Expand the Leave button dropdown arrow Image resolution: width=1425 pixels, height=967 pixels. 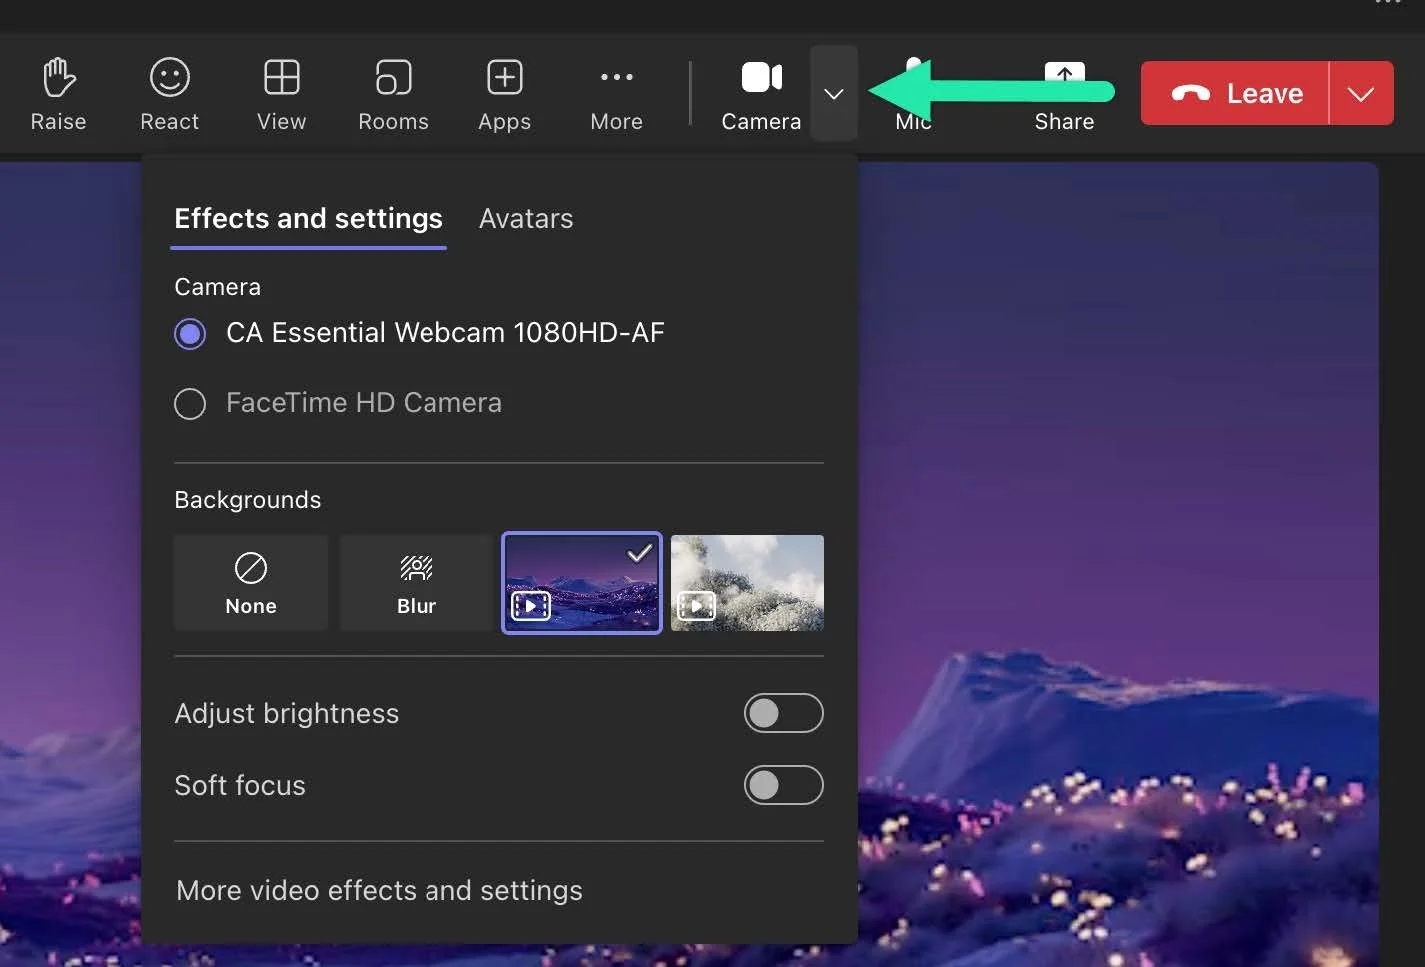click(1361, 93)
